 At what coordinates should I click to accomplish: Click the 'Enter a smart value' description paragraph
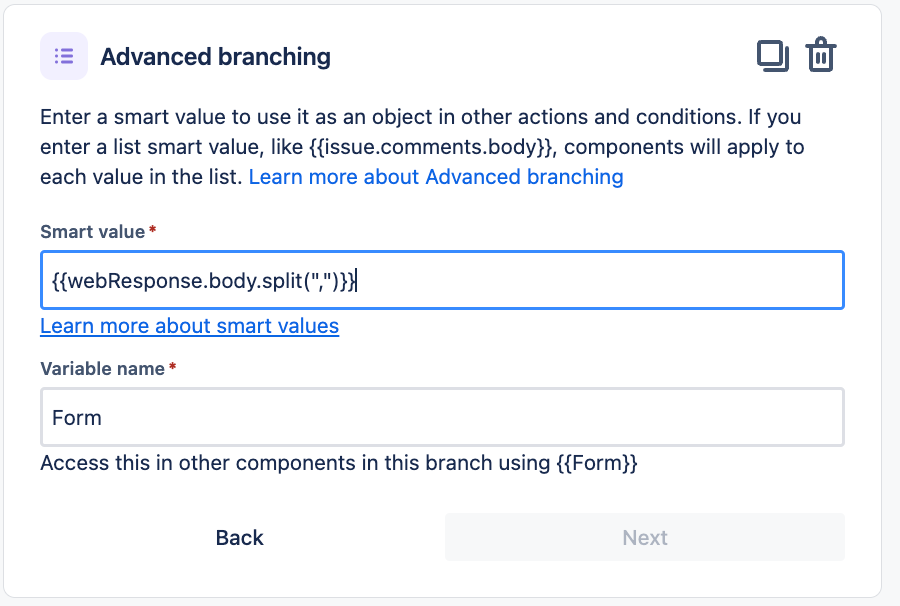coord(422,147)
